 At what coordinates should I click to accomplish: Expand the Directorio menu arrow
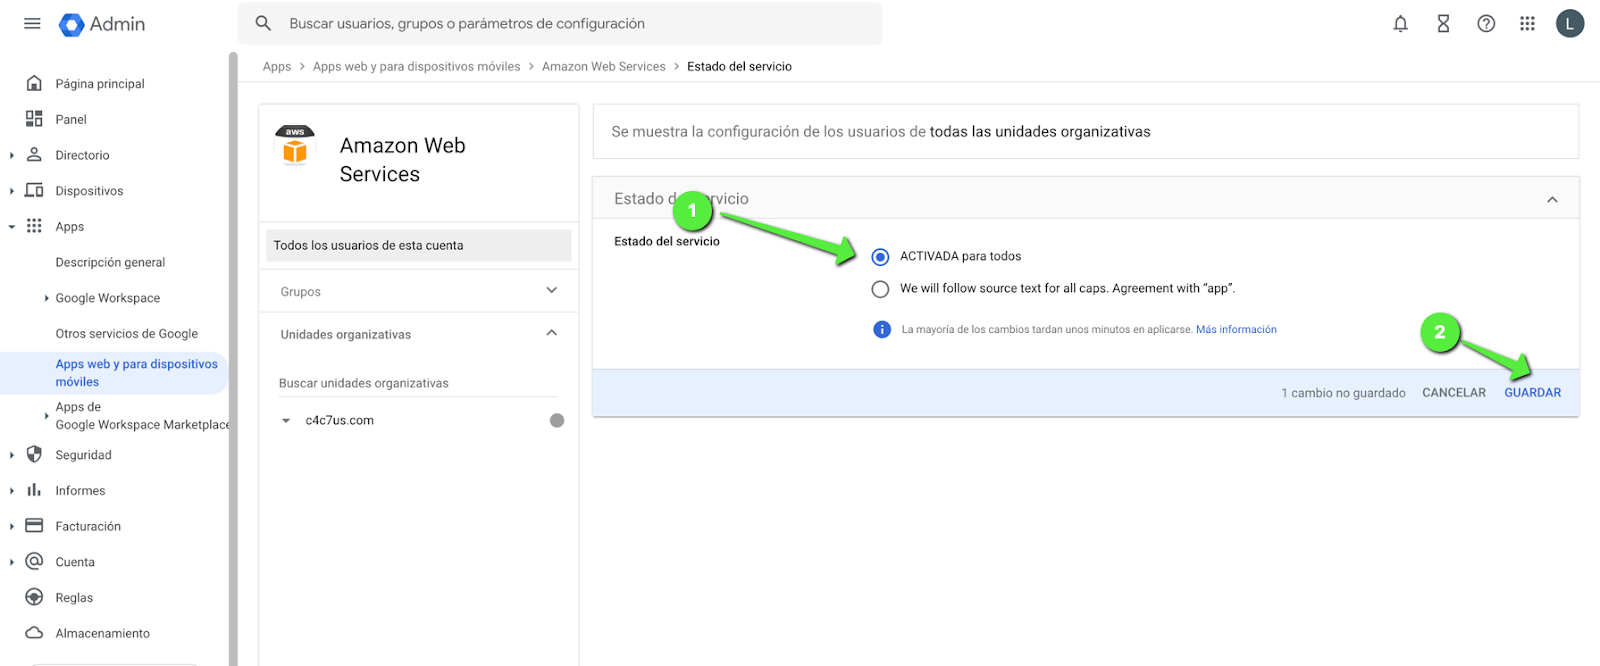pyautogui.click(x=11, y=155)
